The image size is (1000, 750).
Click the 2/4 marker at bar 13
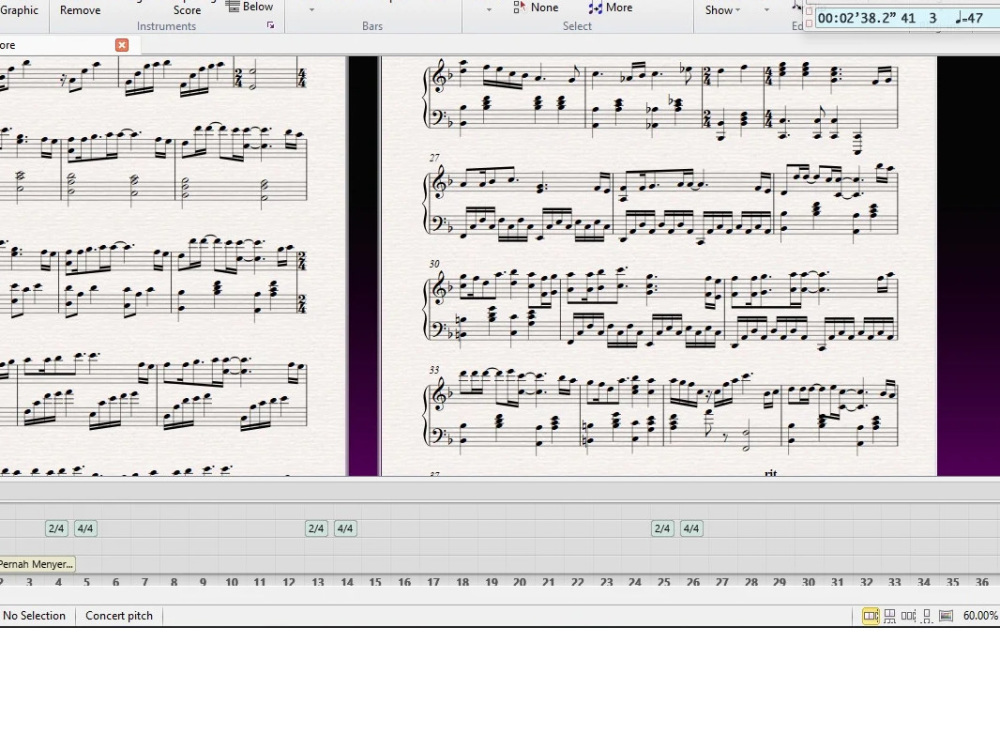click(316, 529)
